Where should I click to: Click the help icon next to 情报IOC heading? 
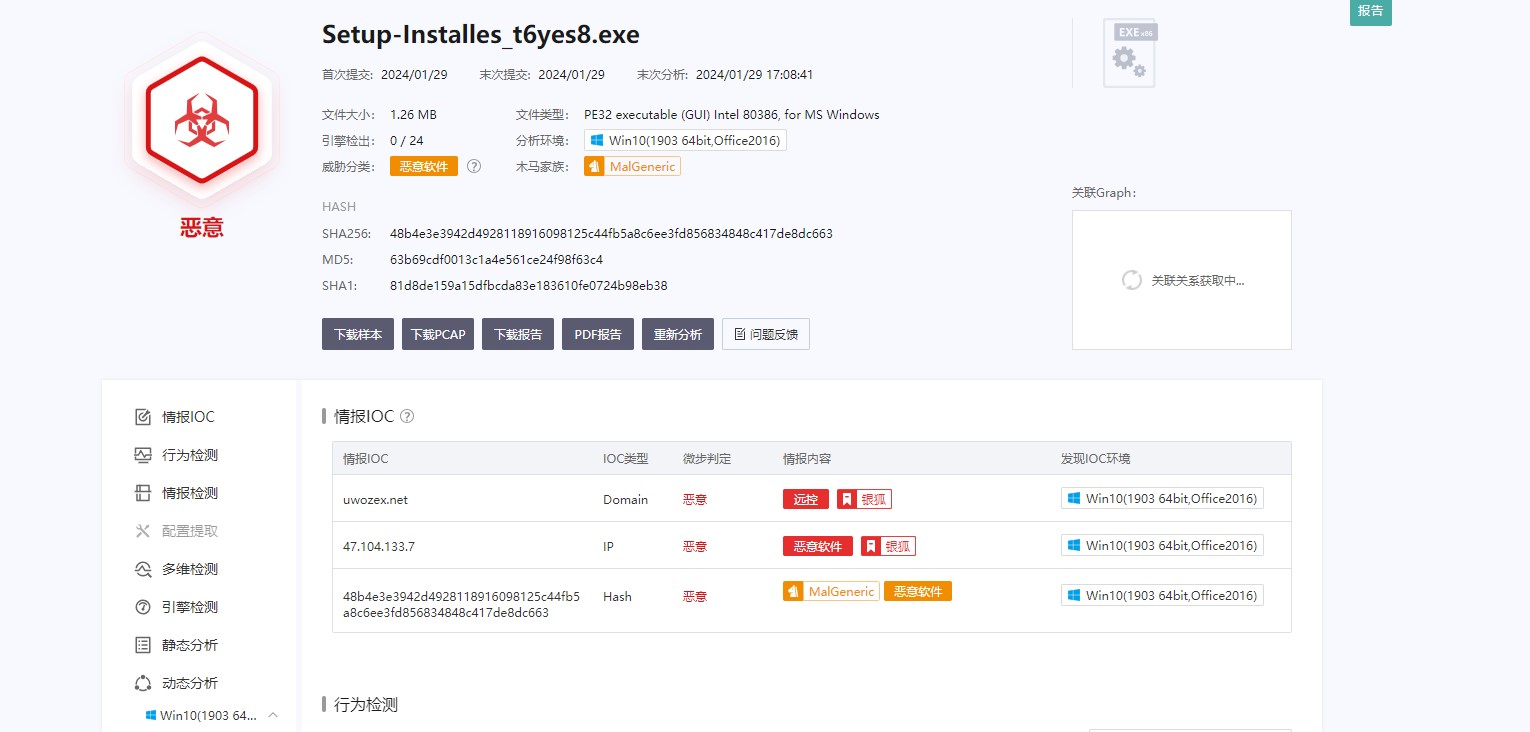(407, 416)
